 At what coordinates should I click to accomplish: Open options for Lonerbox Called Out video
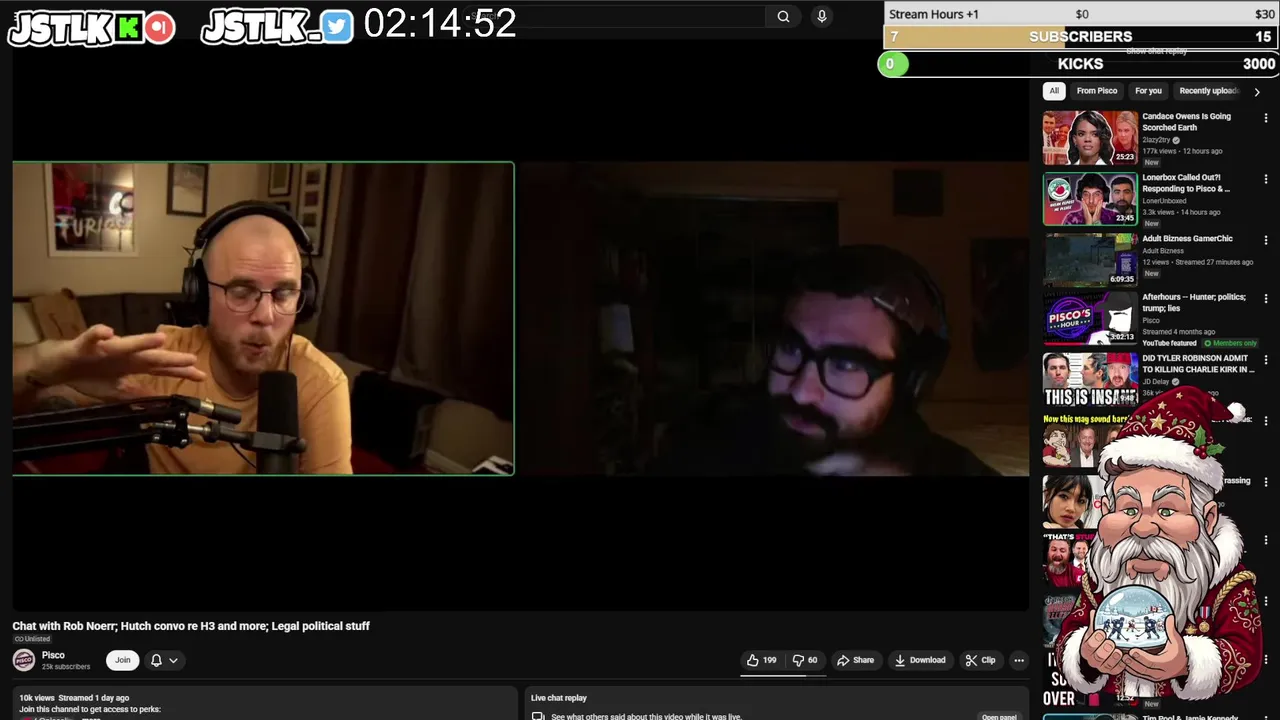pyautogui.click(x=1266, y=179)
